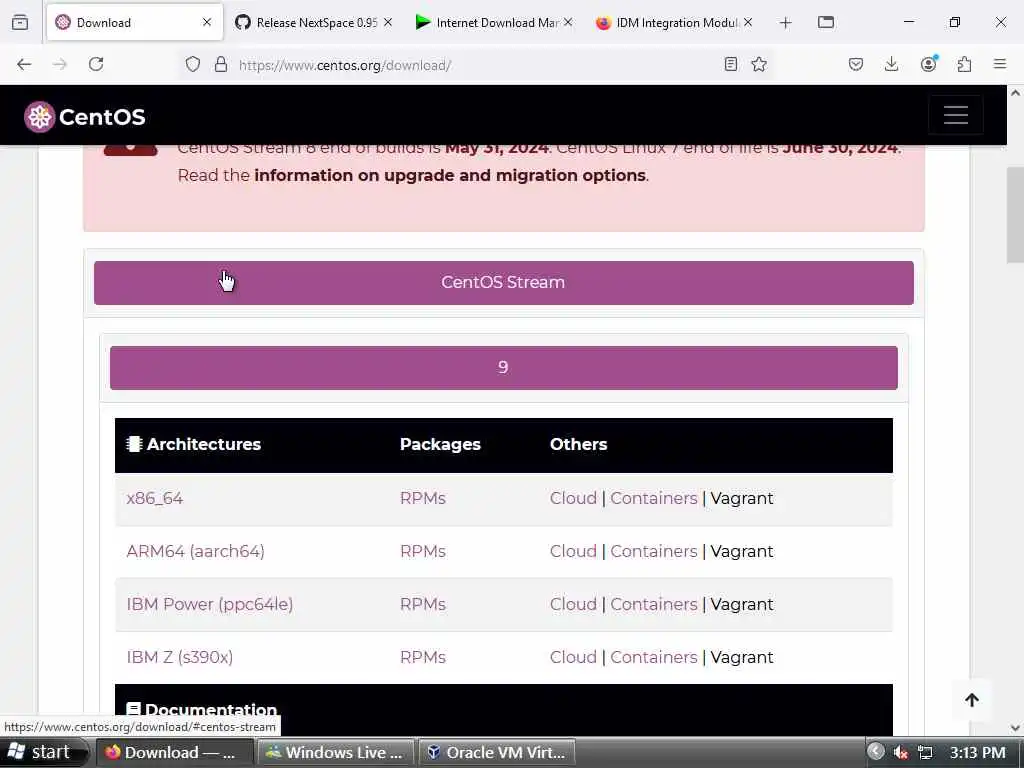Viewport: 1024px width, 768px height.
Task: Open the Pocket save icon
Action: [x=856, y=64]
